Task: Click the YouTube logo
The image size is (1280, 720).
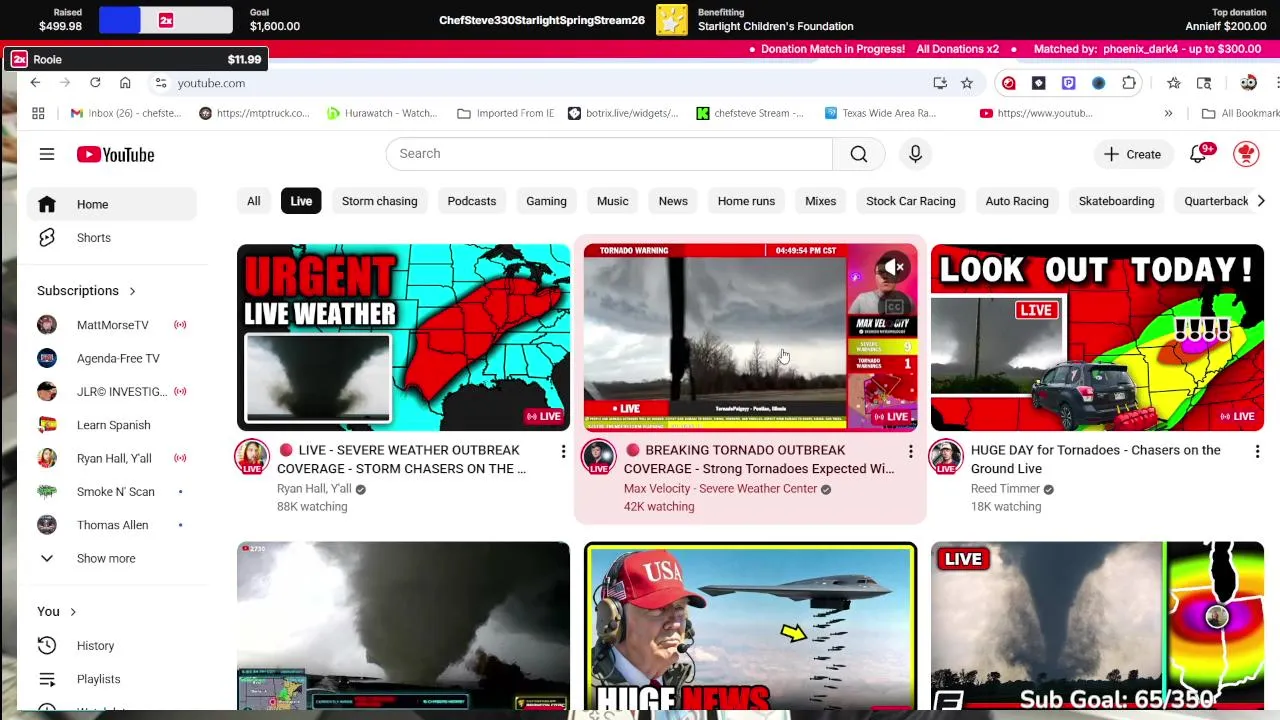Action: (x=116, y=154)
